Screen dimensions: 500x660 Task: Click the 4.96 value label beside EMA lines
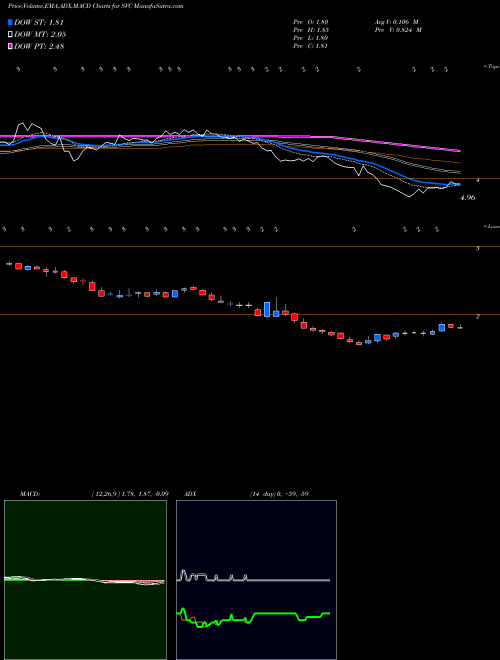[468, 197]
